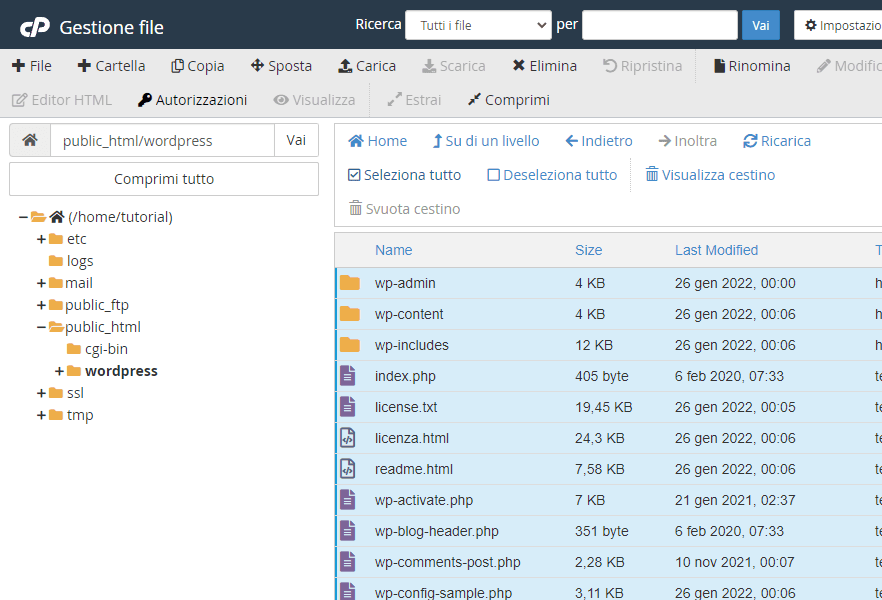Click Elimina to delete selection
Image resolution: width=882 pixels, height=600 pixels.
[544, 66]
